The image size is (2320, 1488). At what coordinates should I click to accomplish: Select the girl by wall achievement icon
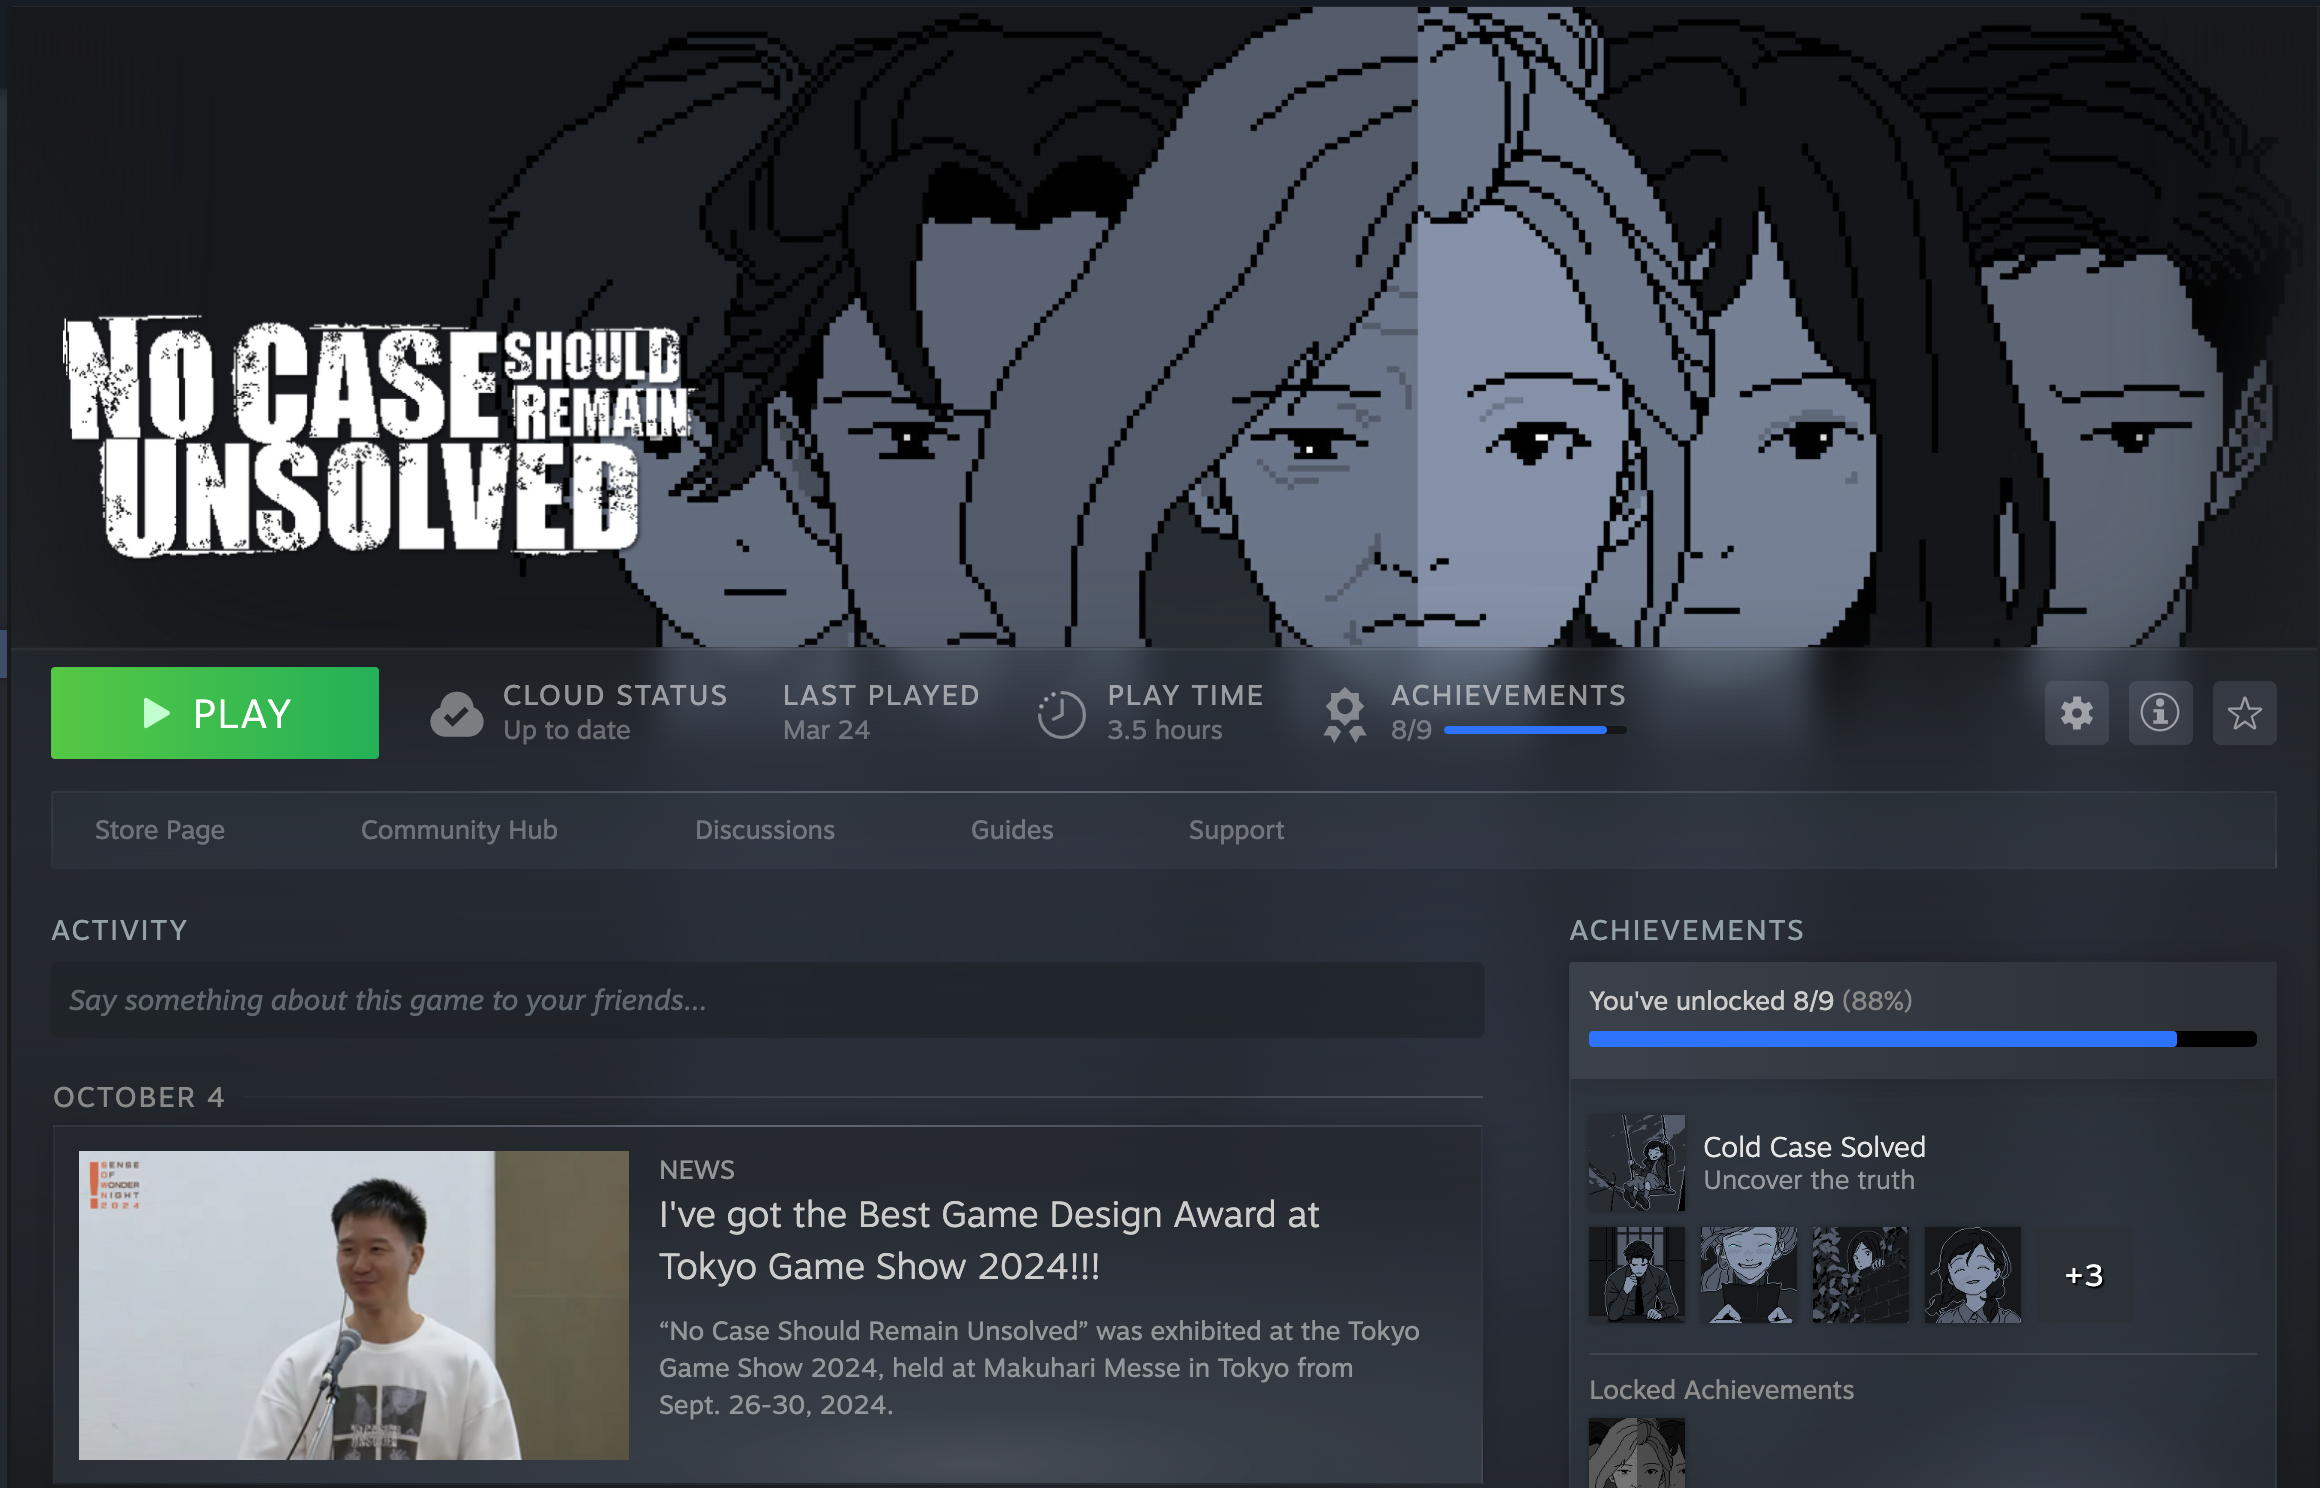[x=1861, y=1275]
